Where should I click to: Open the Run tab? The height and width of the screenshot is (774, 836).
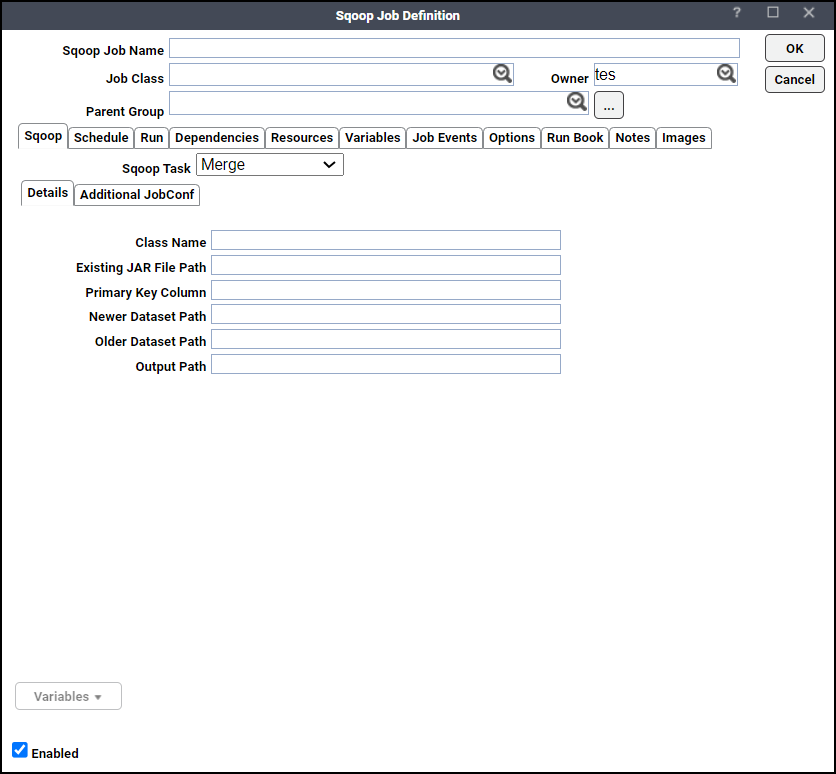(x=151, y=138)
